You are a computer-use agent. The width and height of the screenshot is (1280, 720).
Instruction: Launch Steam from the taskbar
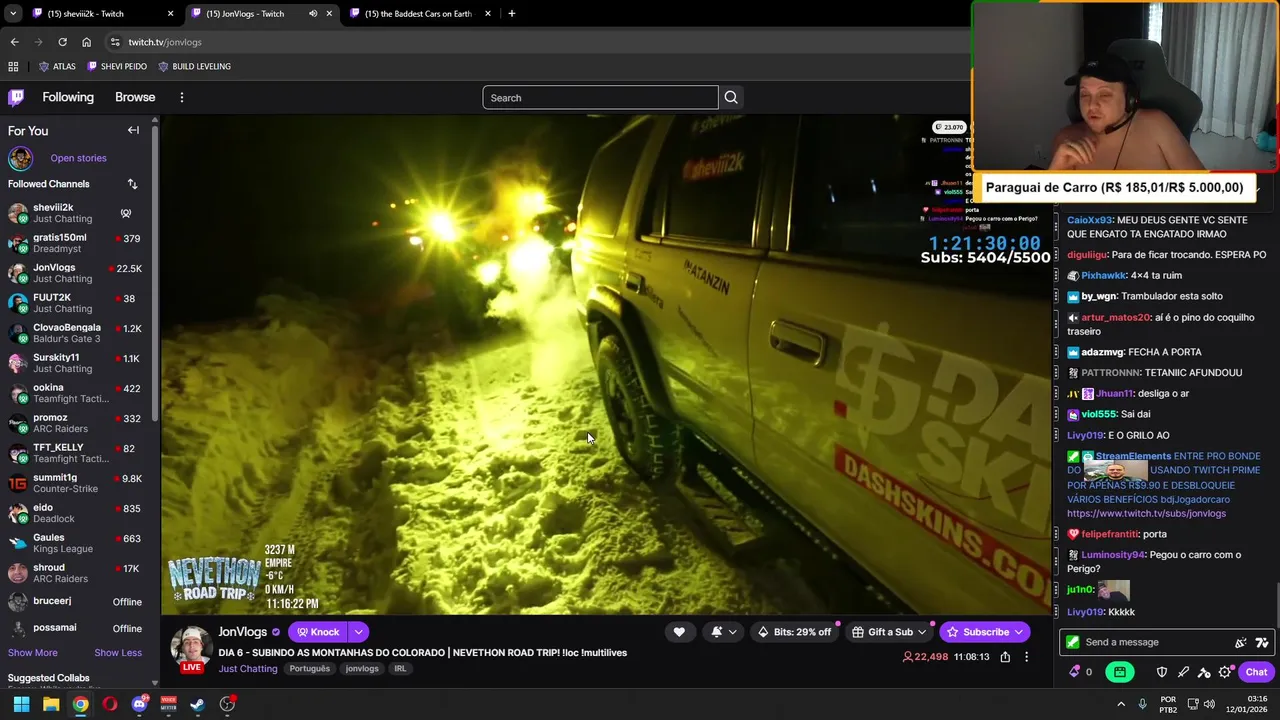coord(198,704)
